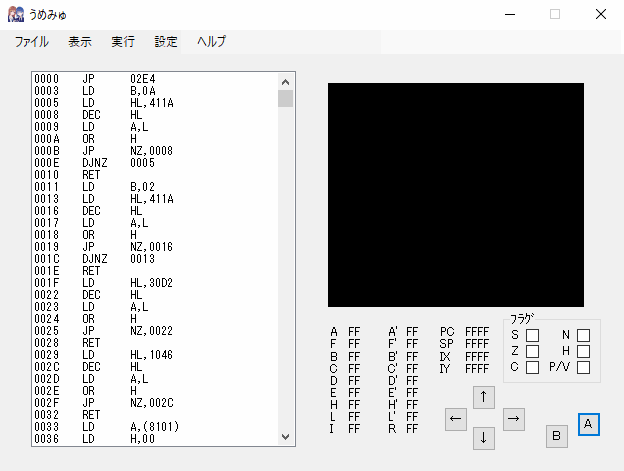Click the PC register value FFFF
The height and width of the screenshot is (471, 624).
477,332
